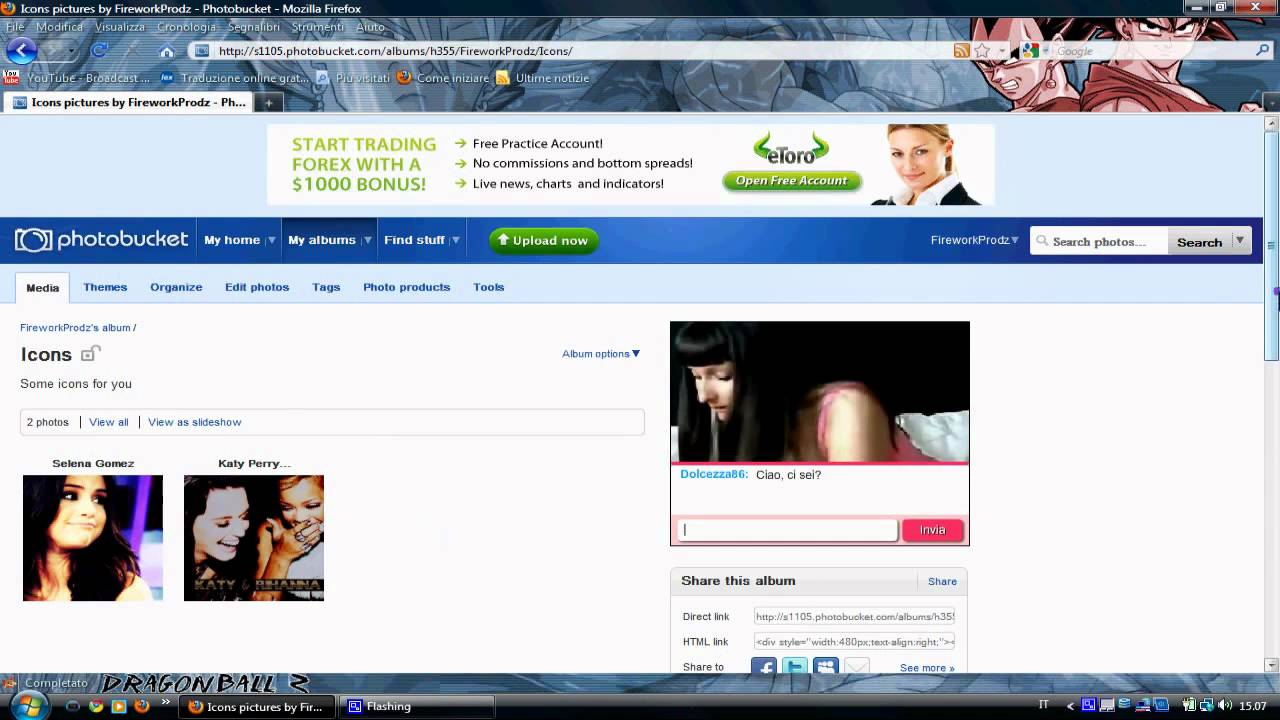The image size is (1280, 720).
Task: Go back with the Firefox back arrow
Action: click(x=21, y=50)
